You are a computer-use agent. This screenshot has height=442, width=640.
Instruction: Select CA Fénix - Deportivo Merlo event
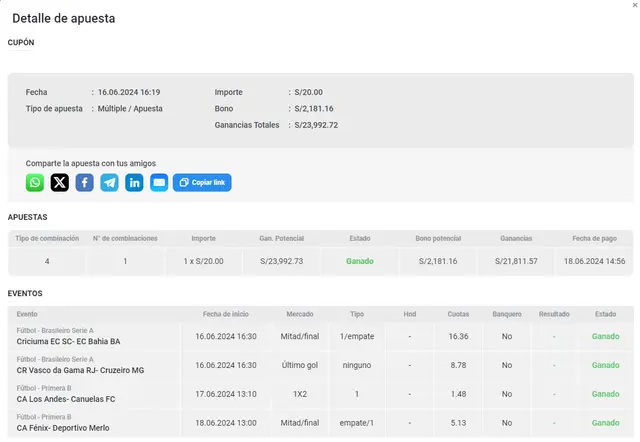(x=63, y=428)
